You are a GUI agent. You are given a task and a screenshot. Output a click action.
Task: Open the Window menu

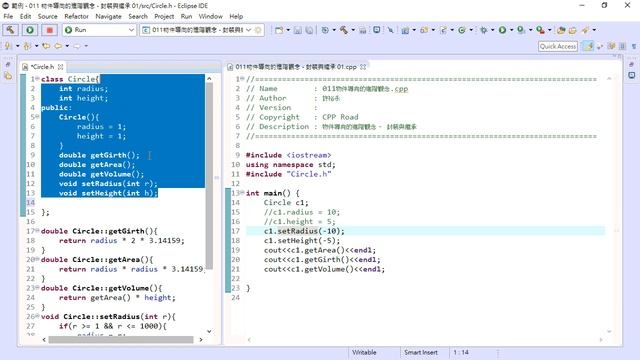click(211, 16)
